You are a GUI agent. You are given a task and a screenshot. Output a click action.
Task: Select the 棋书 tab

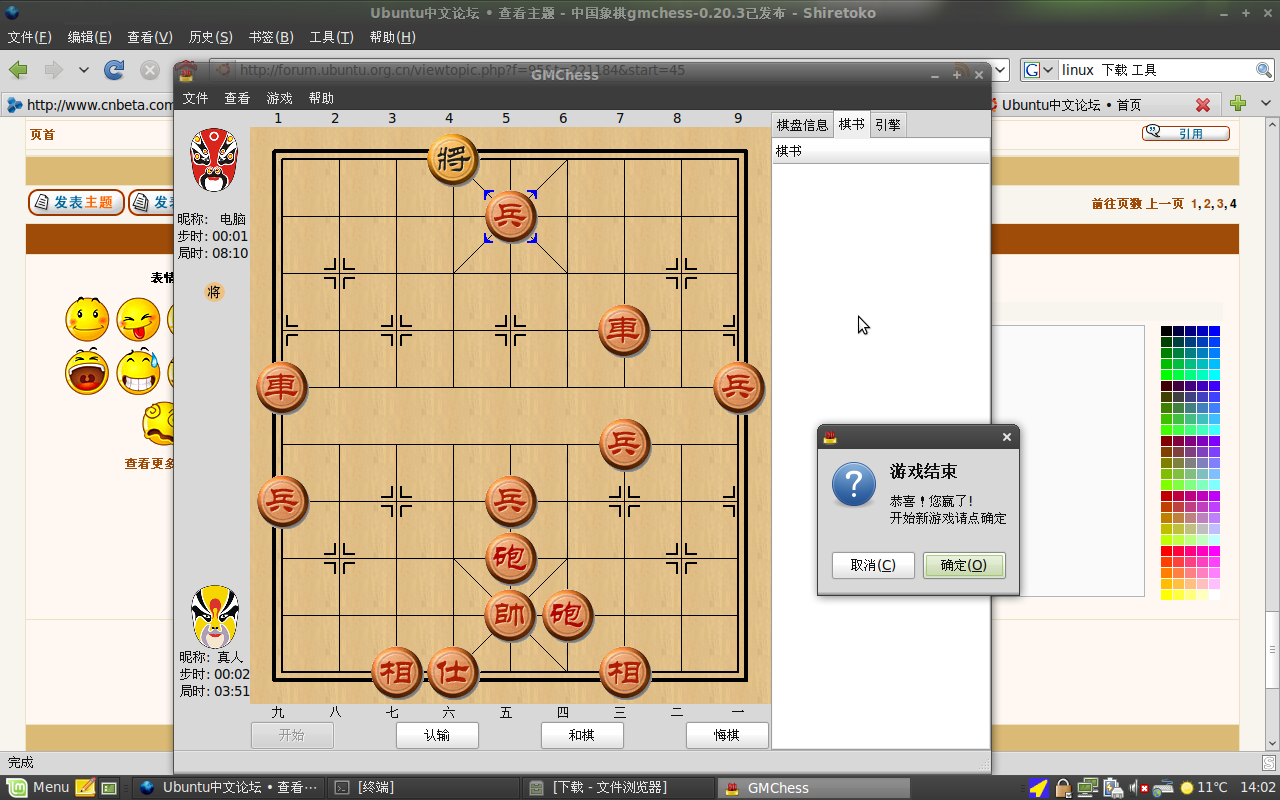point(851,124)
